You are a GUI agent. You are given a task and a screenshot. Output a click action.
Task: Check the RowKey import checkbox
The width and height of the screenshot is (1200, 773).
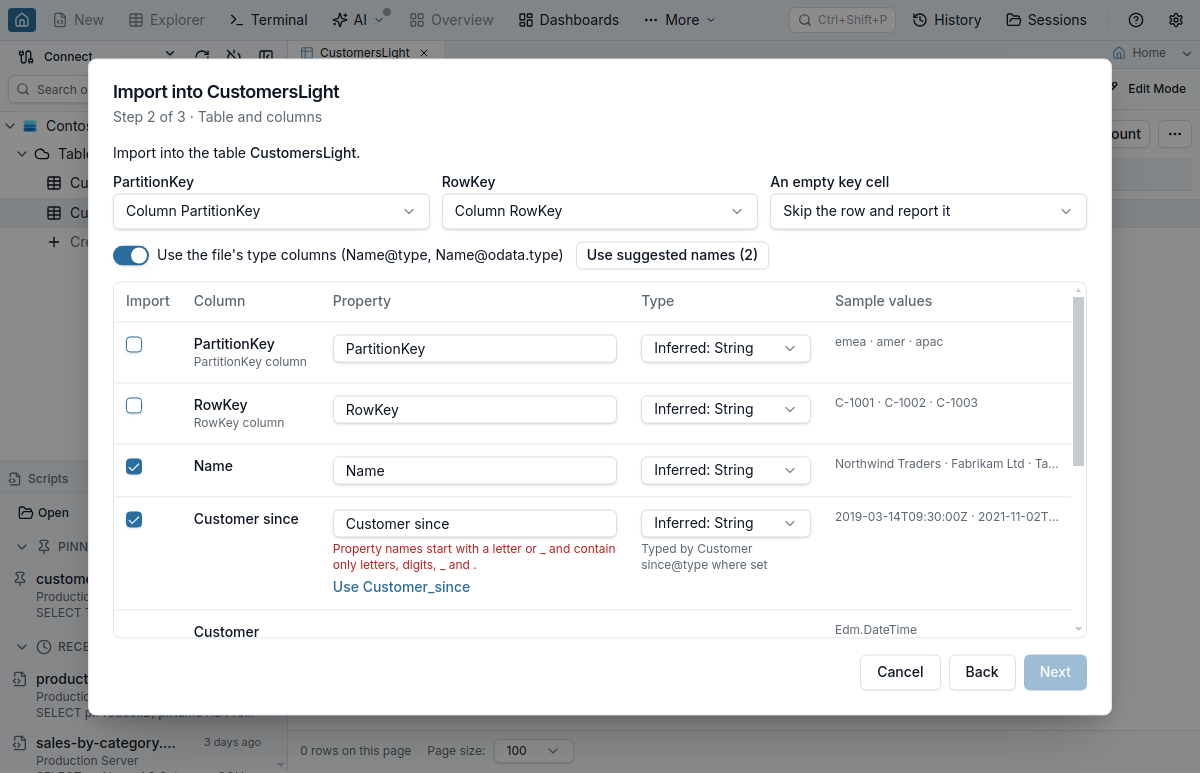click(x=134, y=406)
